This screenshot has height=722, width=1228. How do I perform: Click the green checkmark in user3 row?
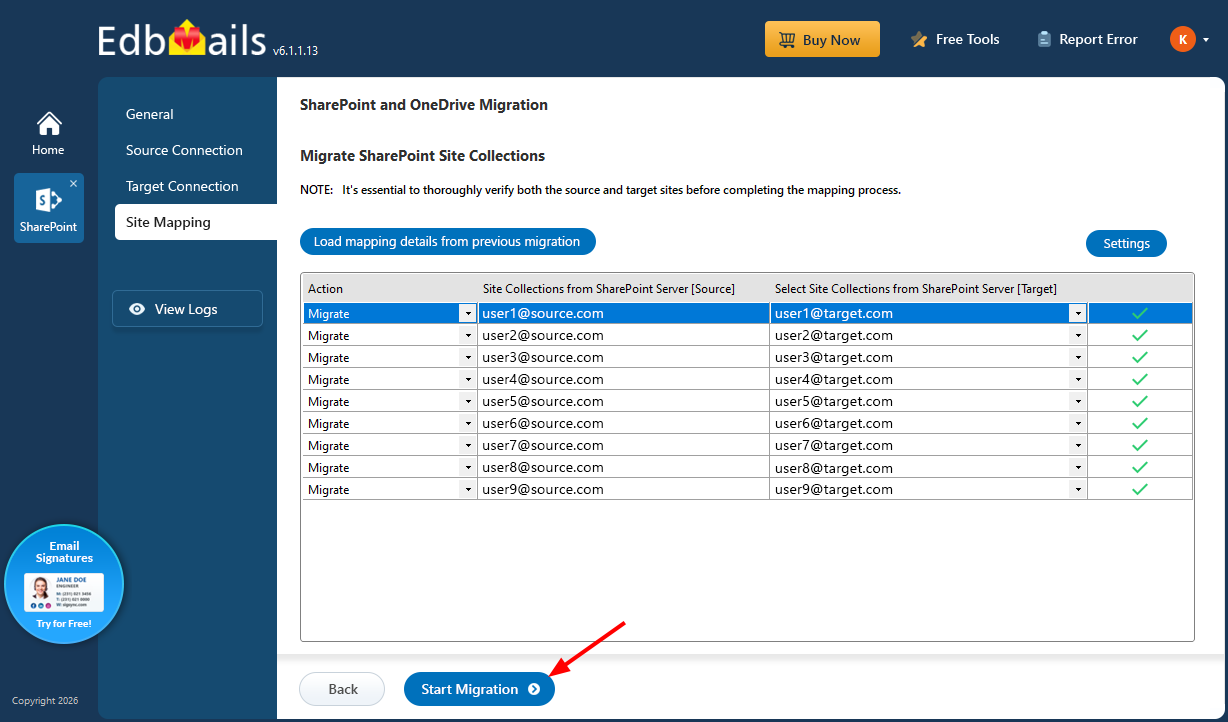pos(1139,357)
